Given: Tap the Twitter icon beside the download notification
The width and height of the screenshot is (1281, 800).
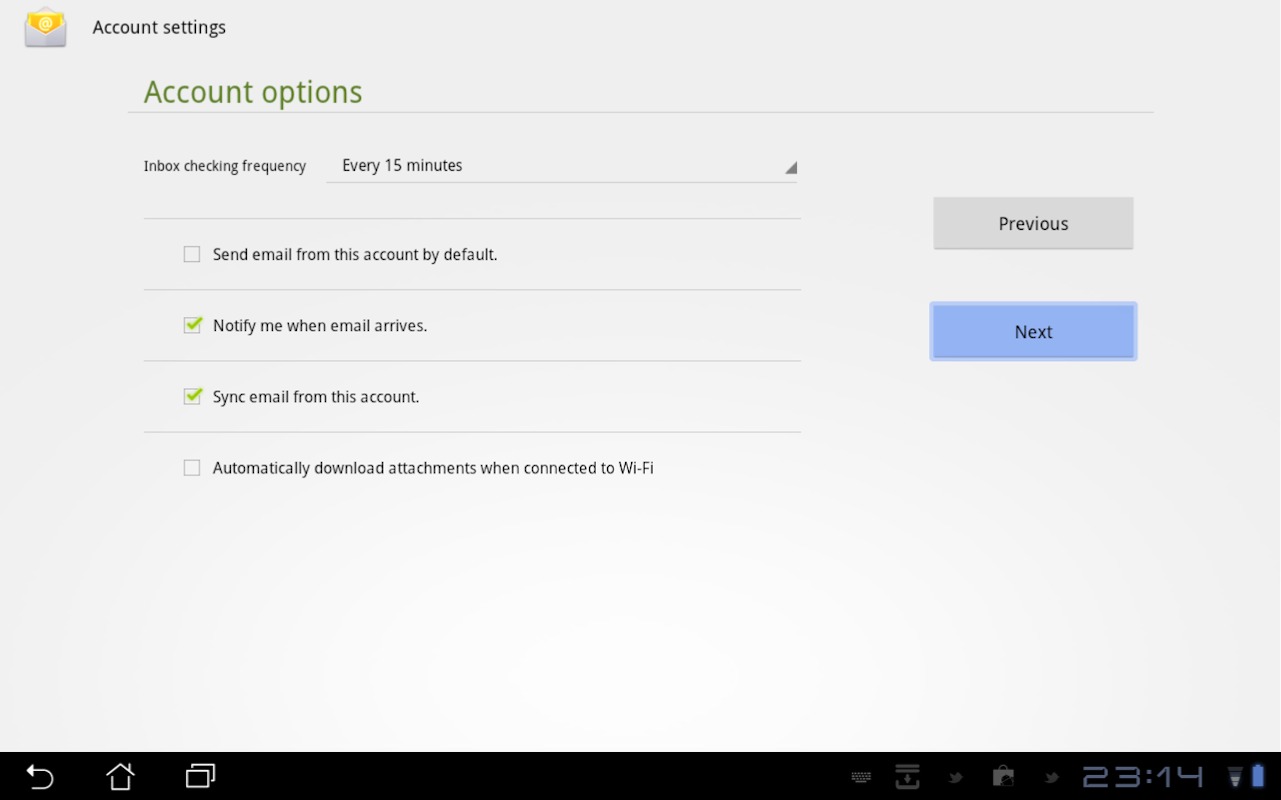Looking at the screenshot, I should pos(956,777).
